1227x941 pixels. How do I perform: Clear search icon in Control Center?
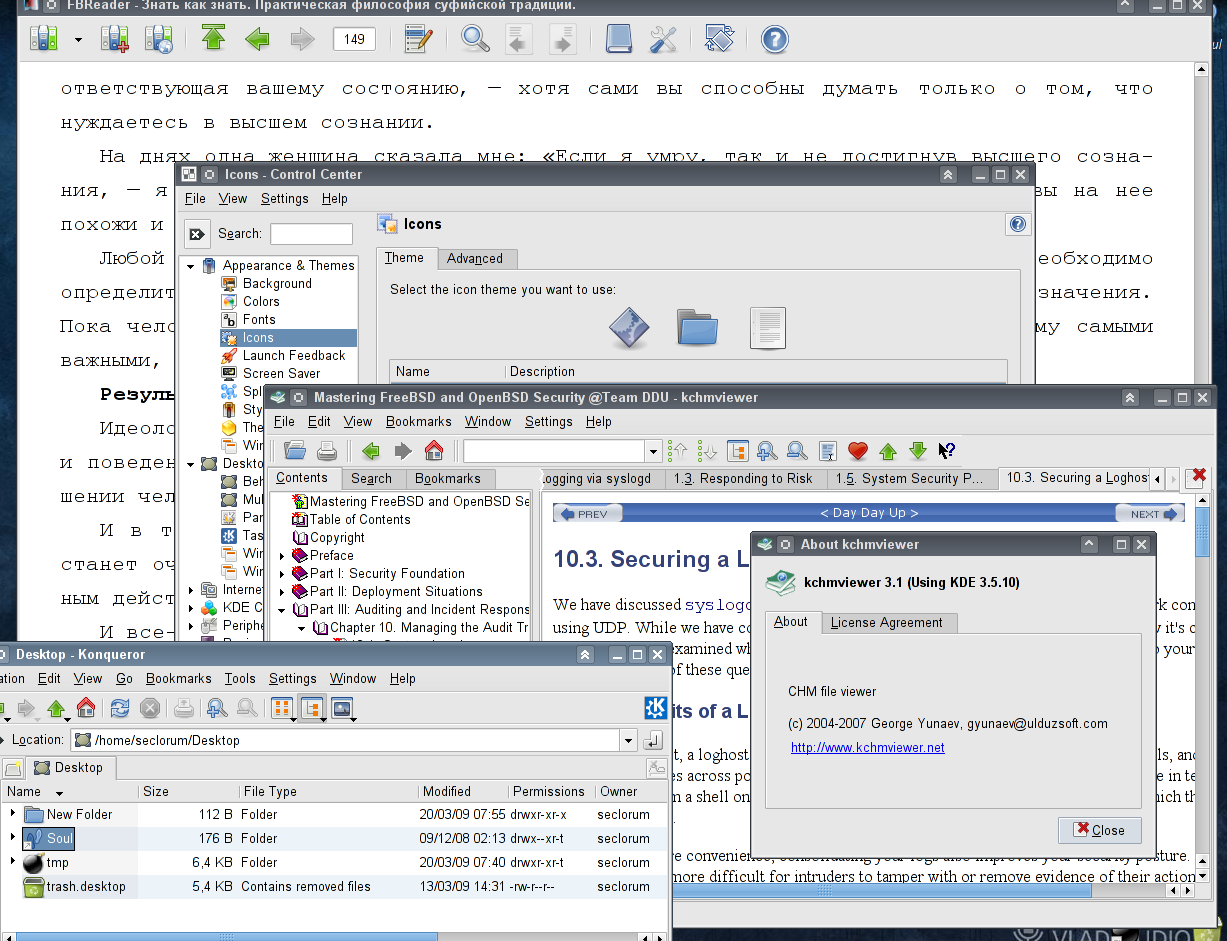point(197,233)
